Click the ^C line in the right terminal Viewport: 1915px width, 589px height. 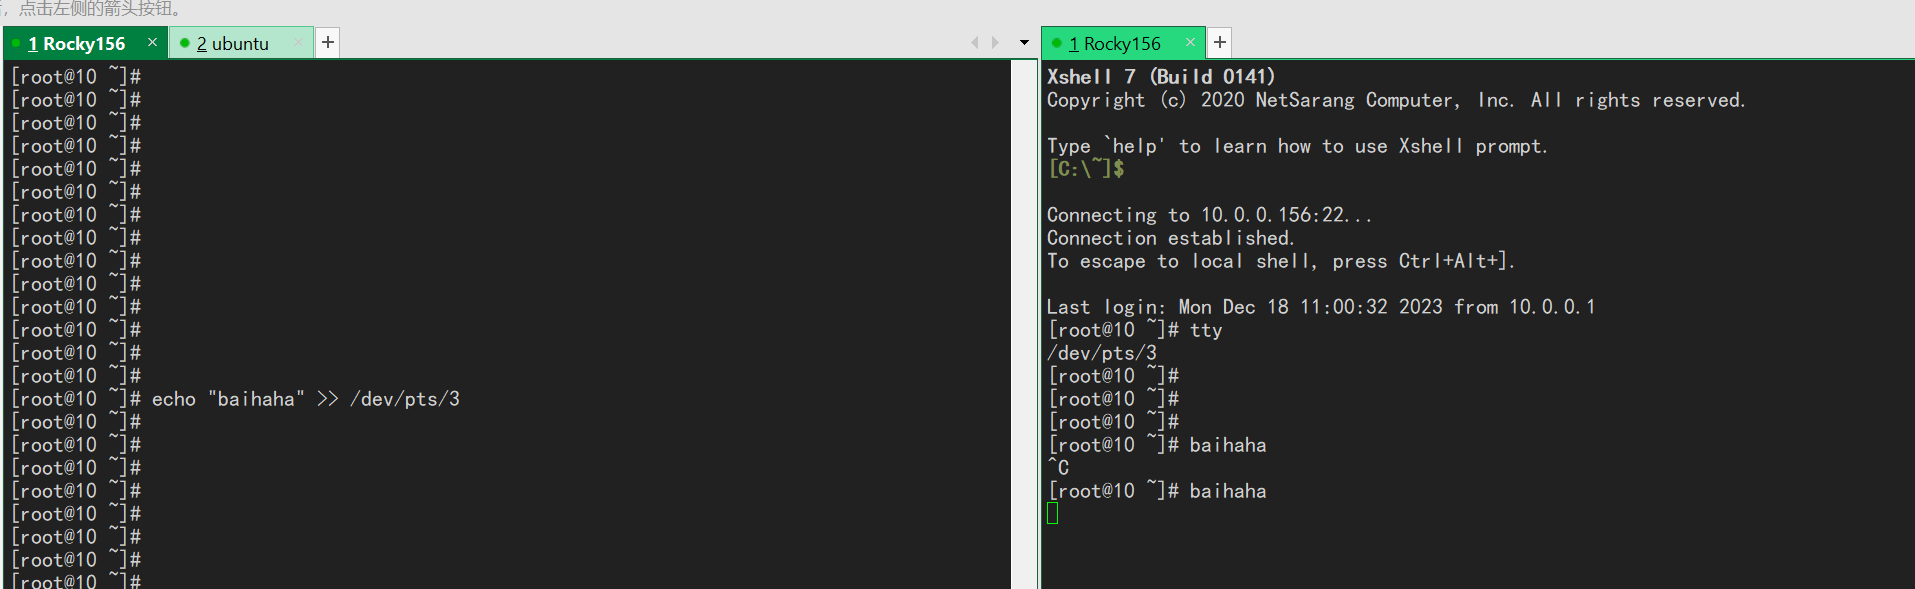[x=1058, y=468]
